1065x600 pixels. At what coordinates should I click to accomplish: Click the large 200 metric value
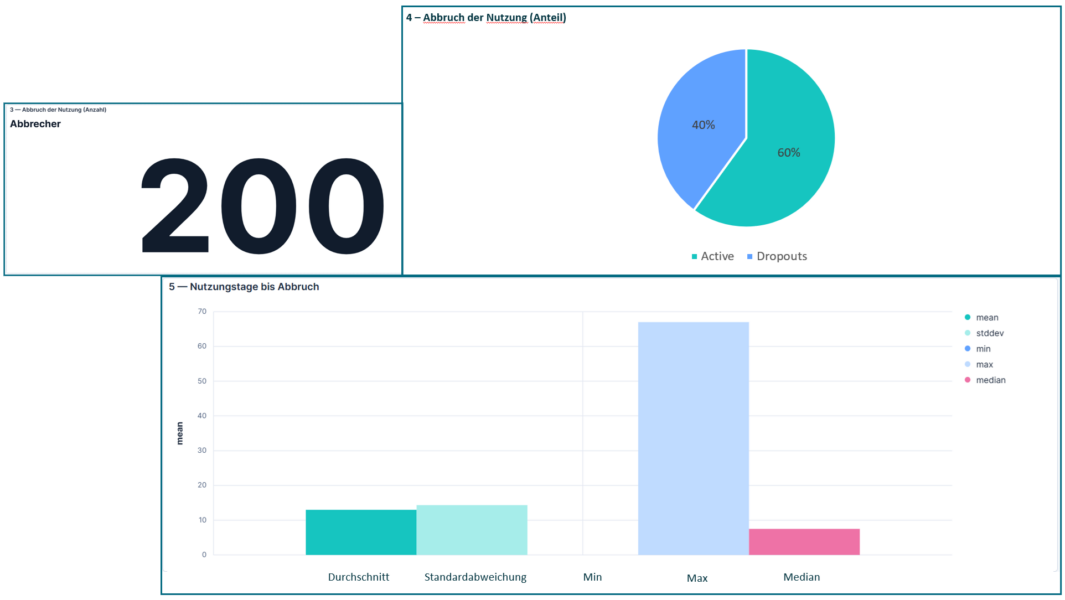click(x=262, y=206)
